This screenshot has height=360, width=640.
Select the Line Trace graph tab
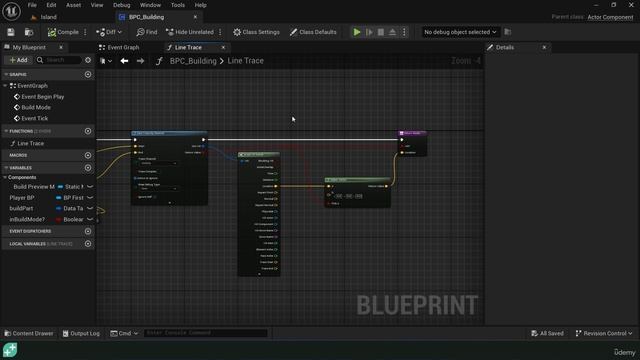tap(188, 47)
